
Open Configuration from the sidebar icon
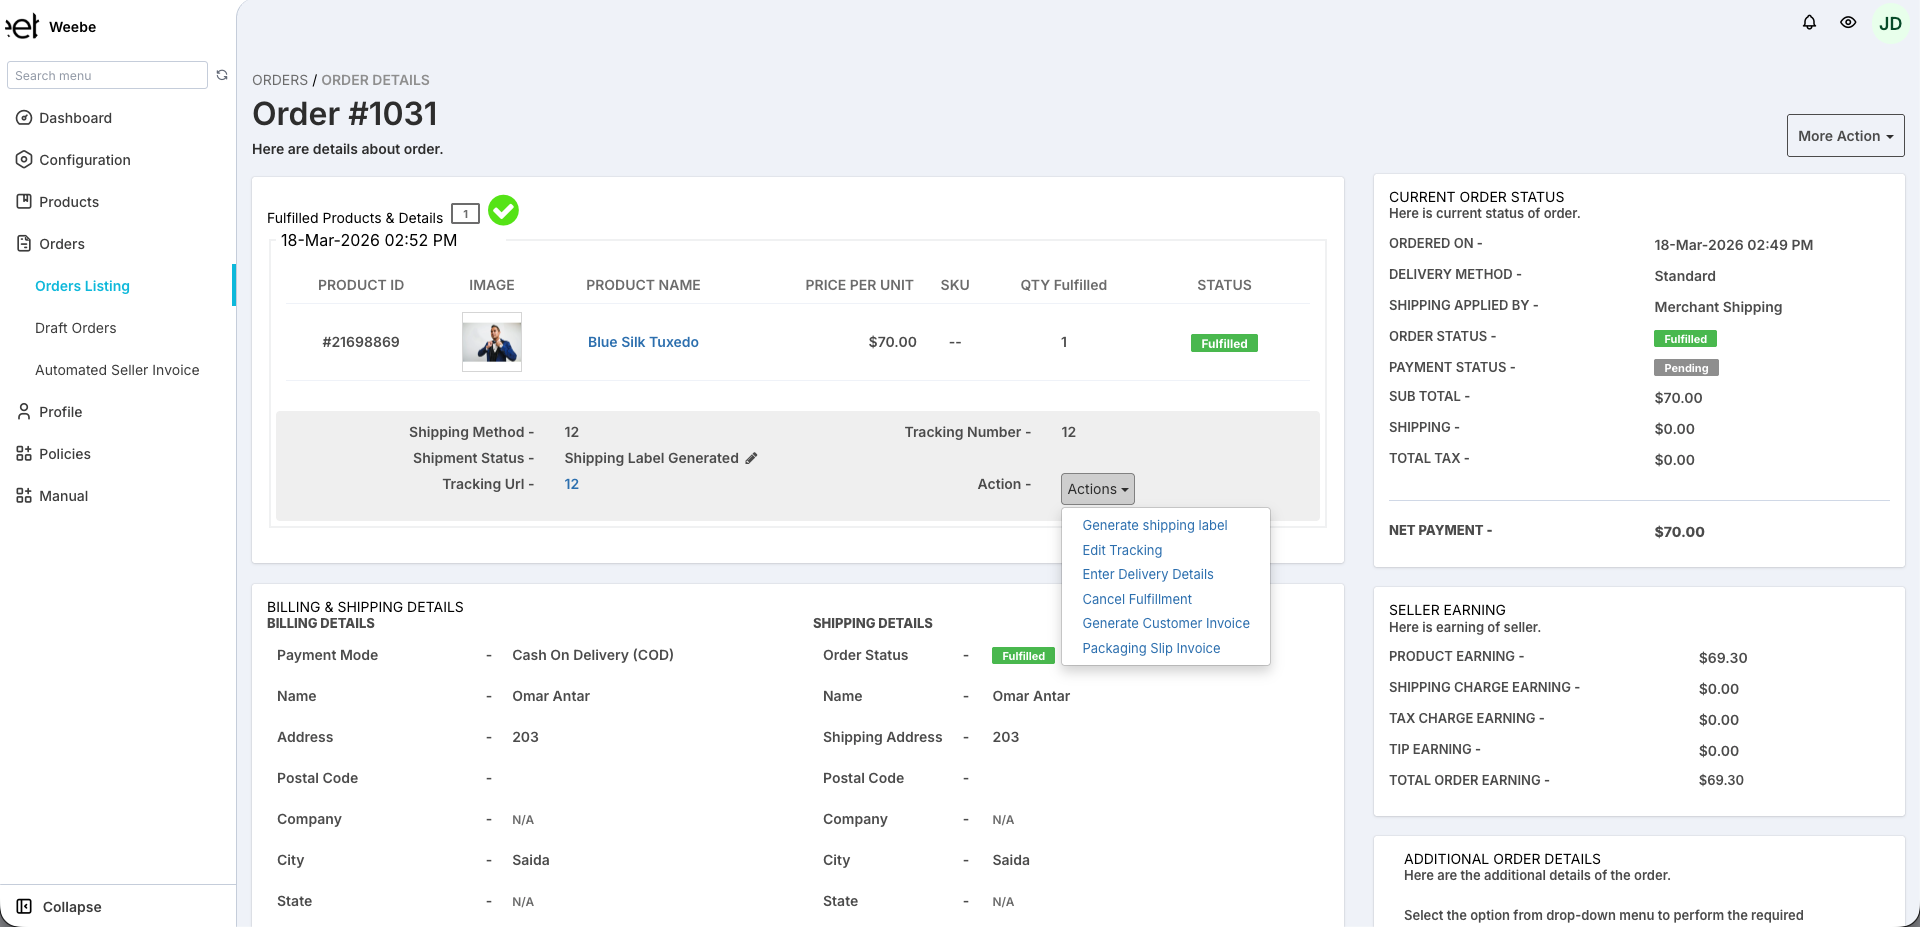22,160
